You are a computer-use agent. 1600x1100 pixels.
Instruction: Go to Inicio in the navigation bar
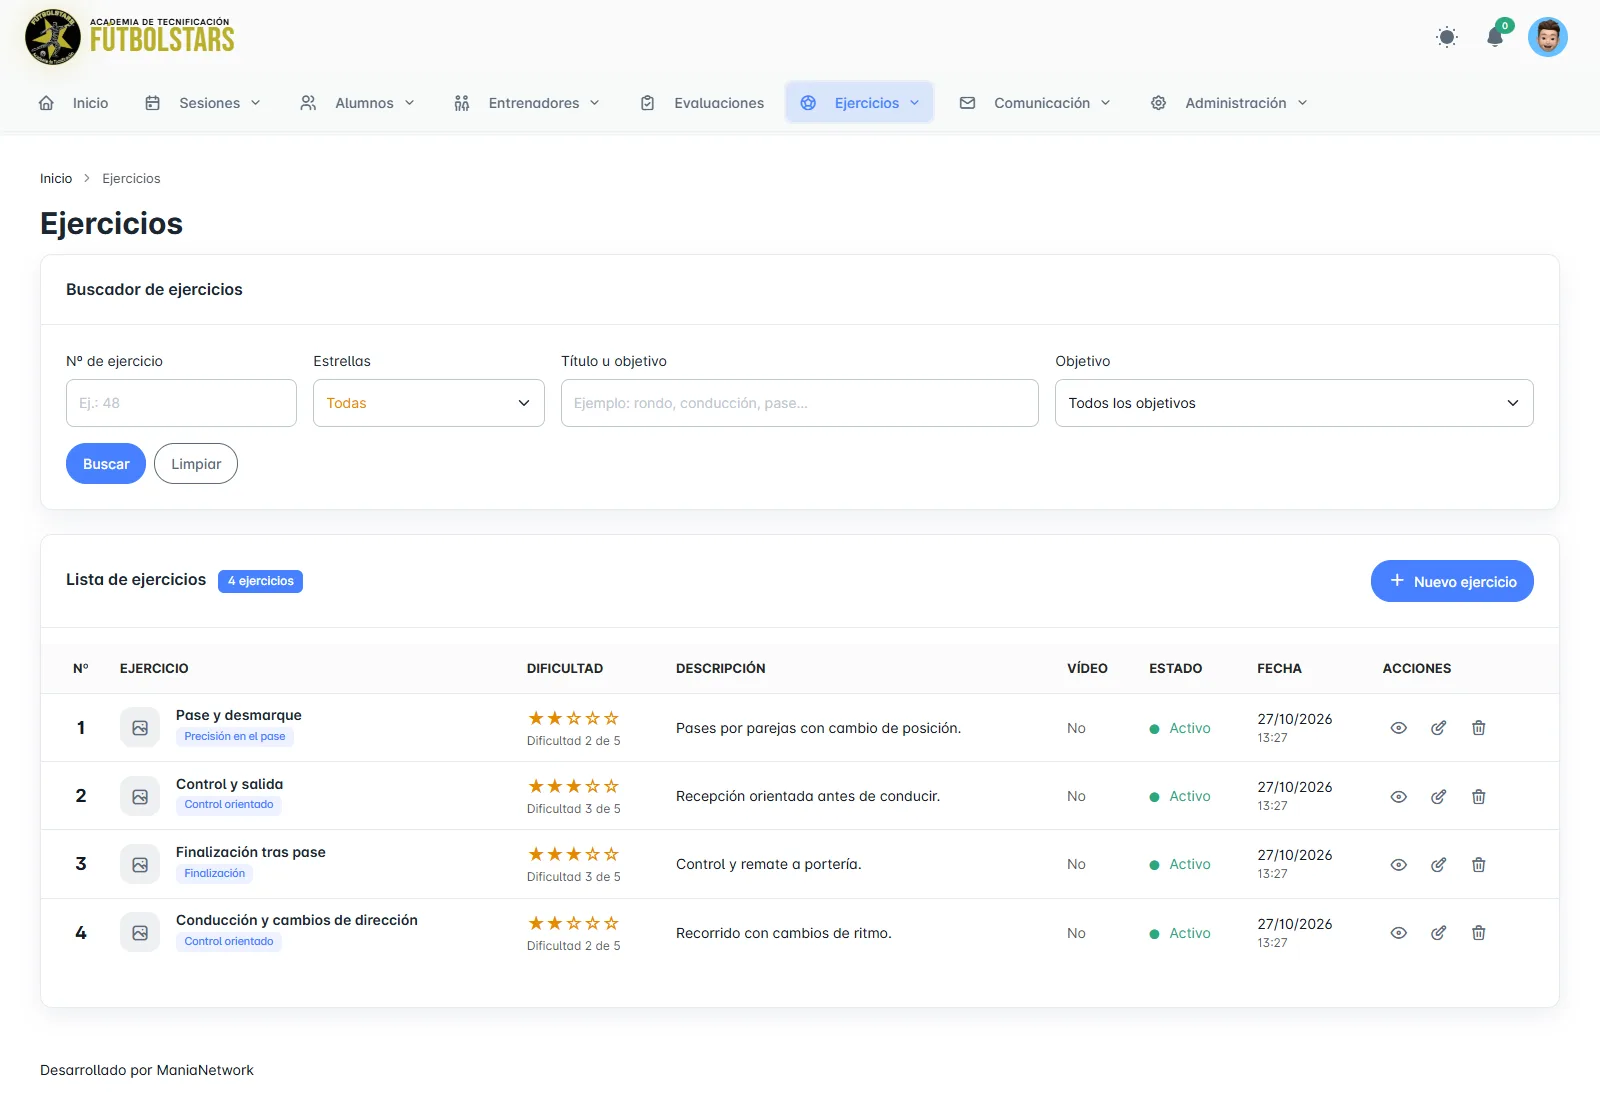tap(73, 103)
